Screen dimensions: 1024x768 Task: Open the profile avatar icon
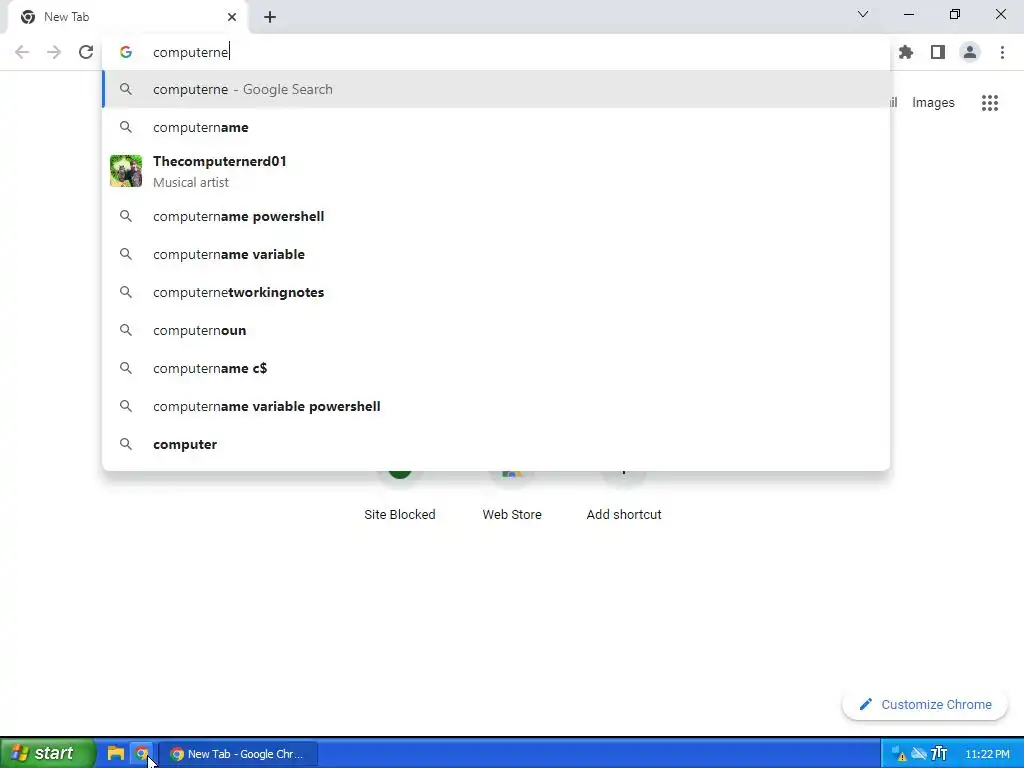(x=970, y=52)
